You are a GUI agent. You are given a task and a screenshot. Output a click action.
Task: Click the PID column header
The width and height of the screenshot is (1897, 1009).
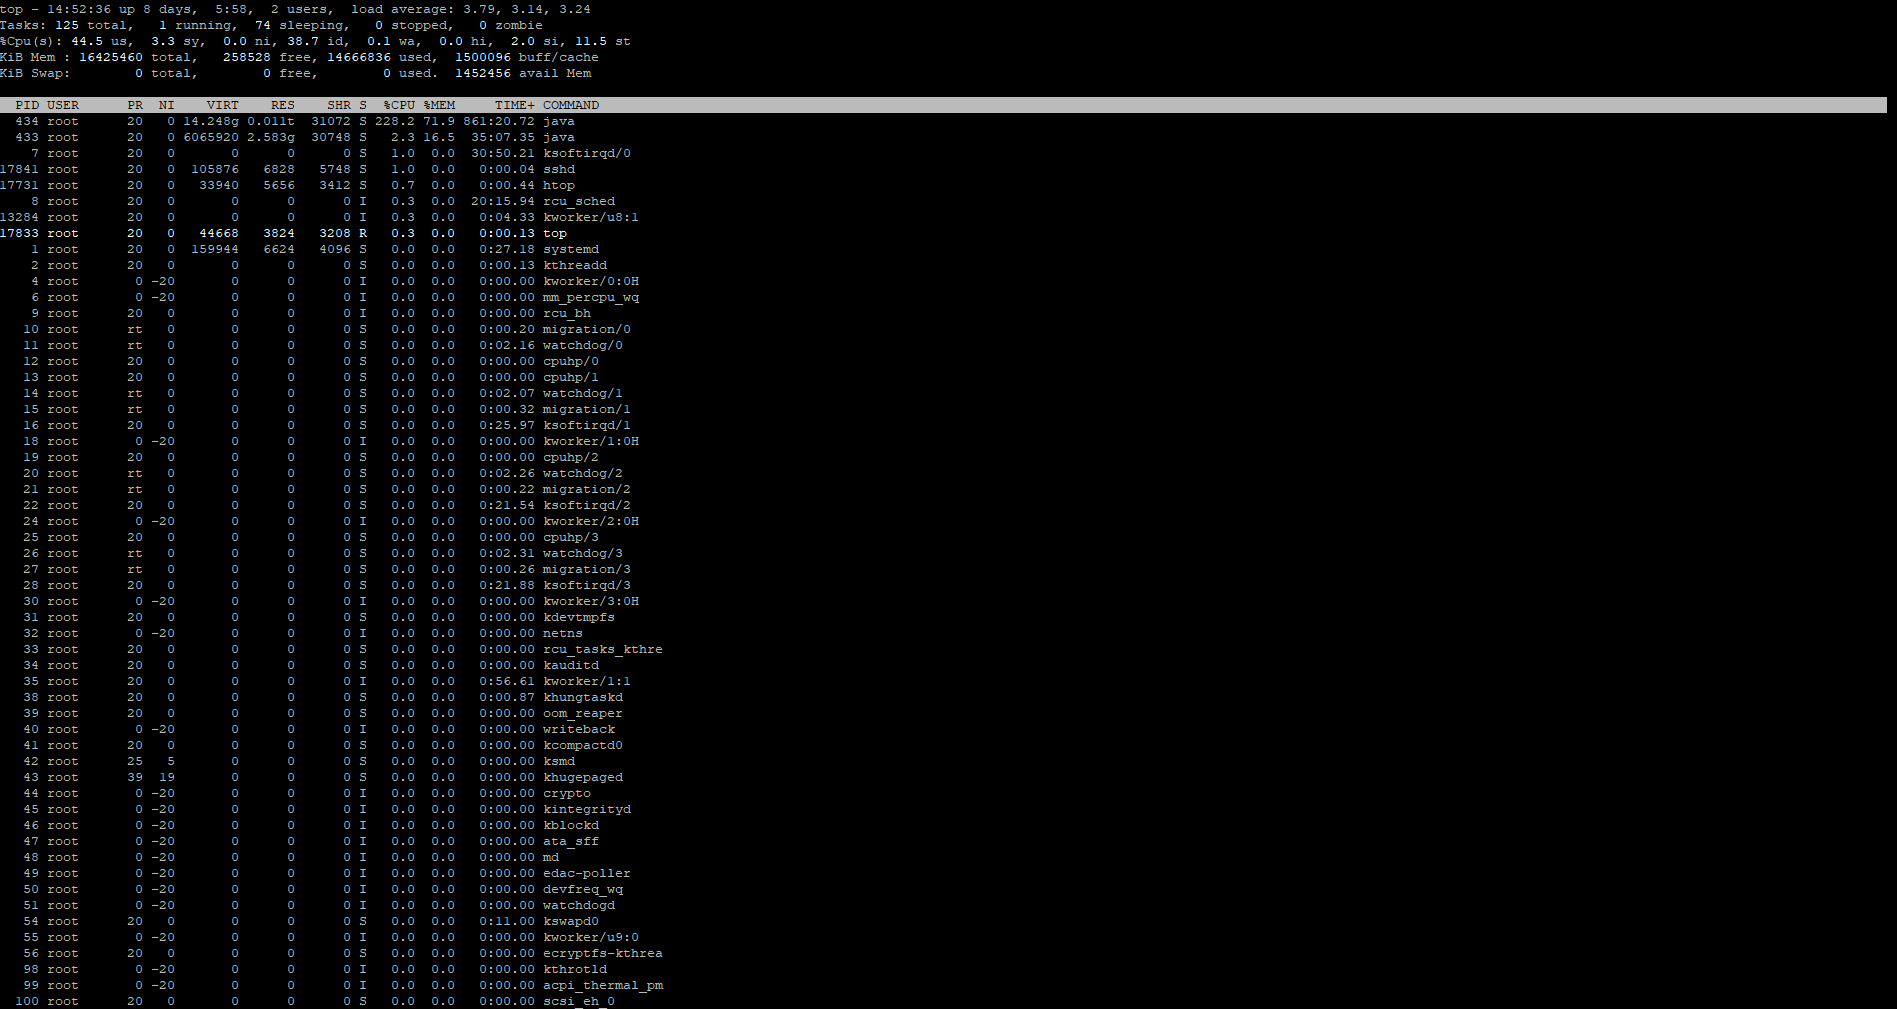[27, 105]
